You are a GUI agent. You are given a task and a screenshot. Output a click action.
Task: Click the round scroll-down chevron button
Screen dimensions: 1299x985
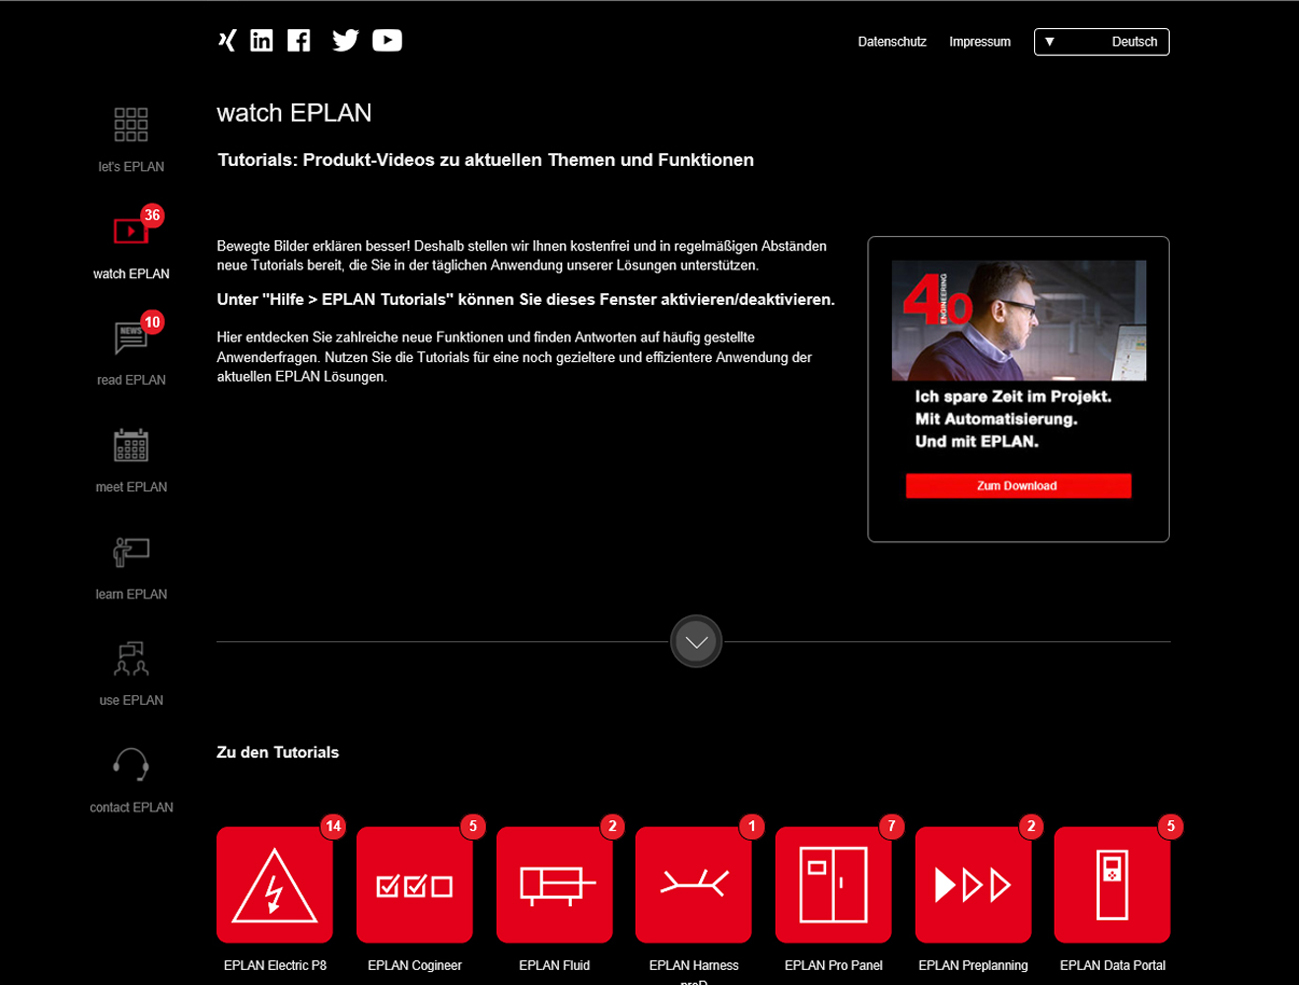point(696,642)
